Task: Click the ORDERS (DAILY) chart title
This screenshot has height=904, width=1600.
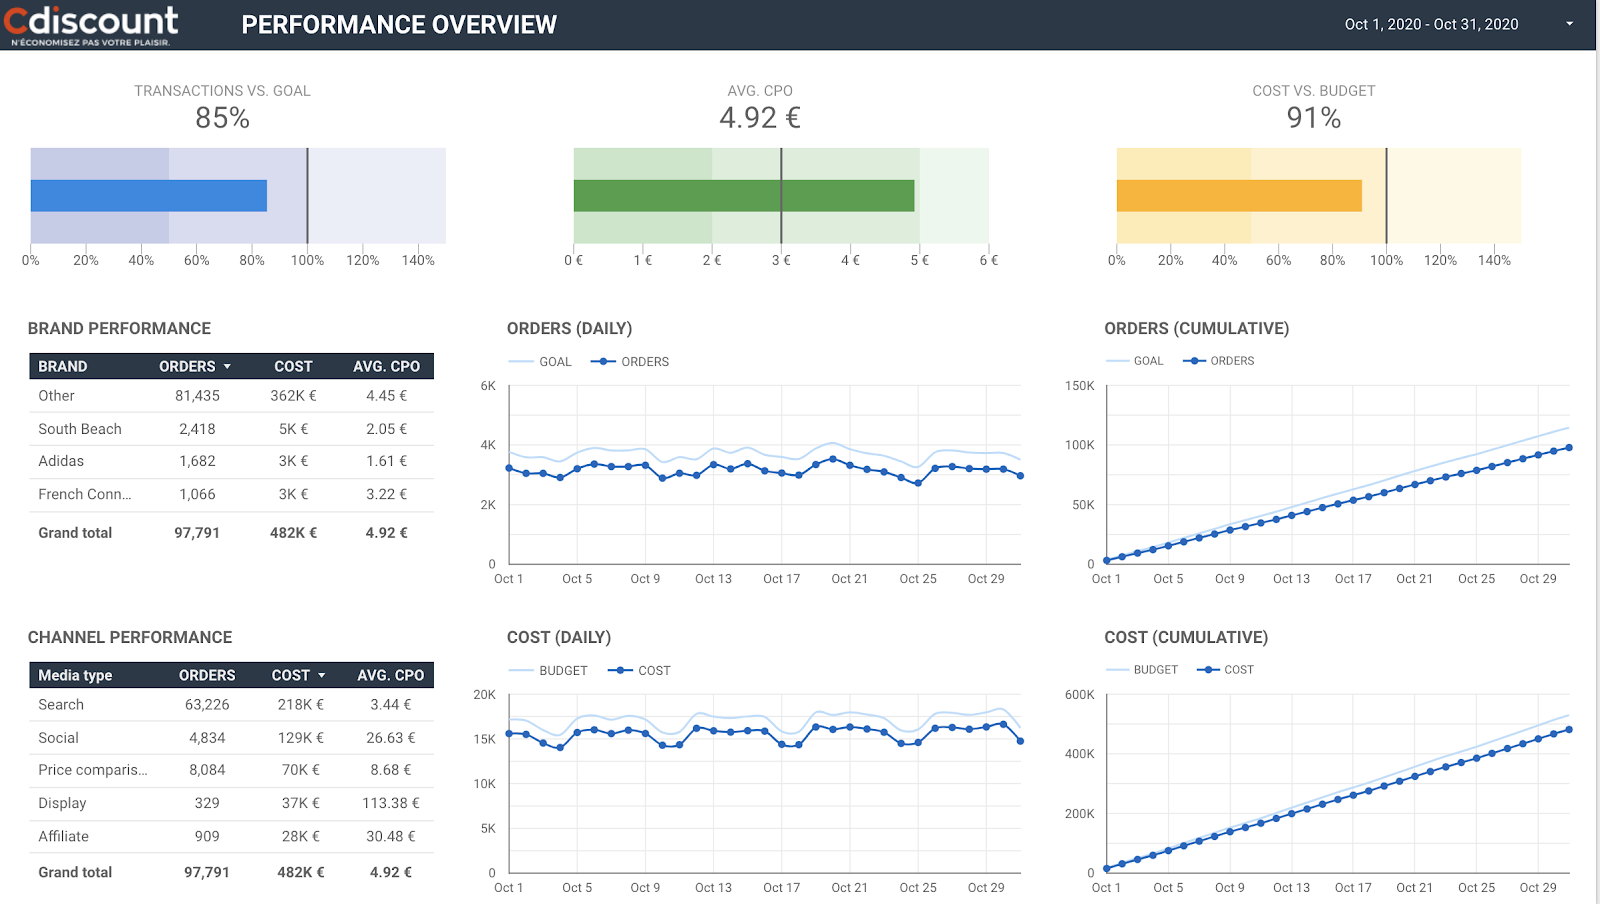Action: click(x=569, y=328)
